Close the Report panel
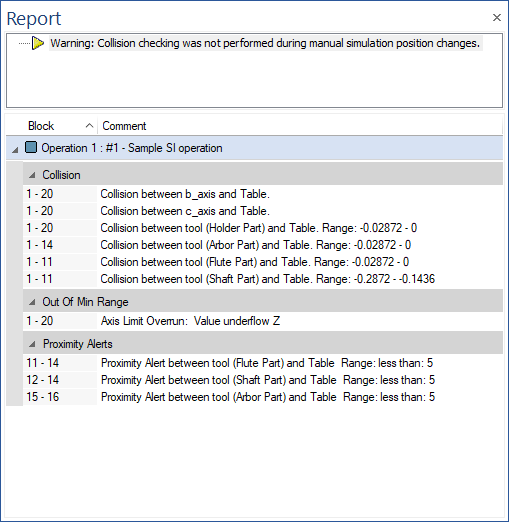The width and height of the screenshot is (509, 522). (x=497, y=18)
